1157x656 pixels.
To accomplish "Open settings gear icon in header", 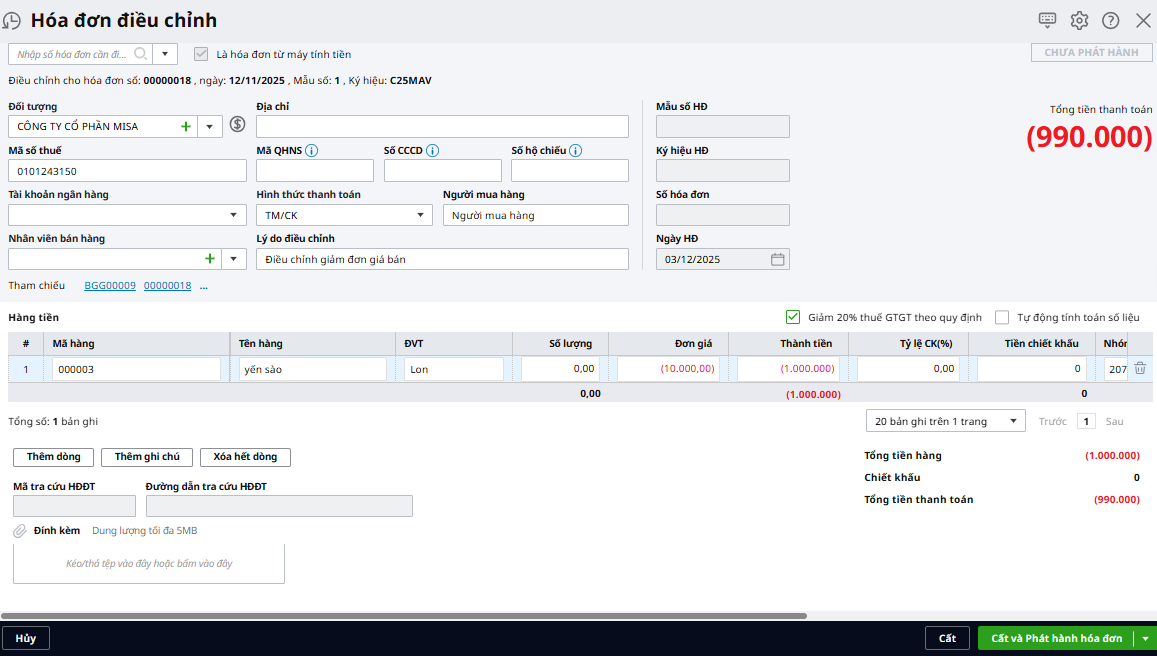I will 1079,20.
